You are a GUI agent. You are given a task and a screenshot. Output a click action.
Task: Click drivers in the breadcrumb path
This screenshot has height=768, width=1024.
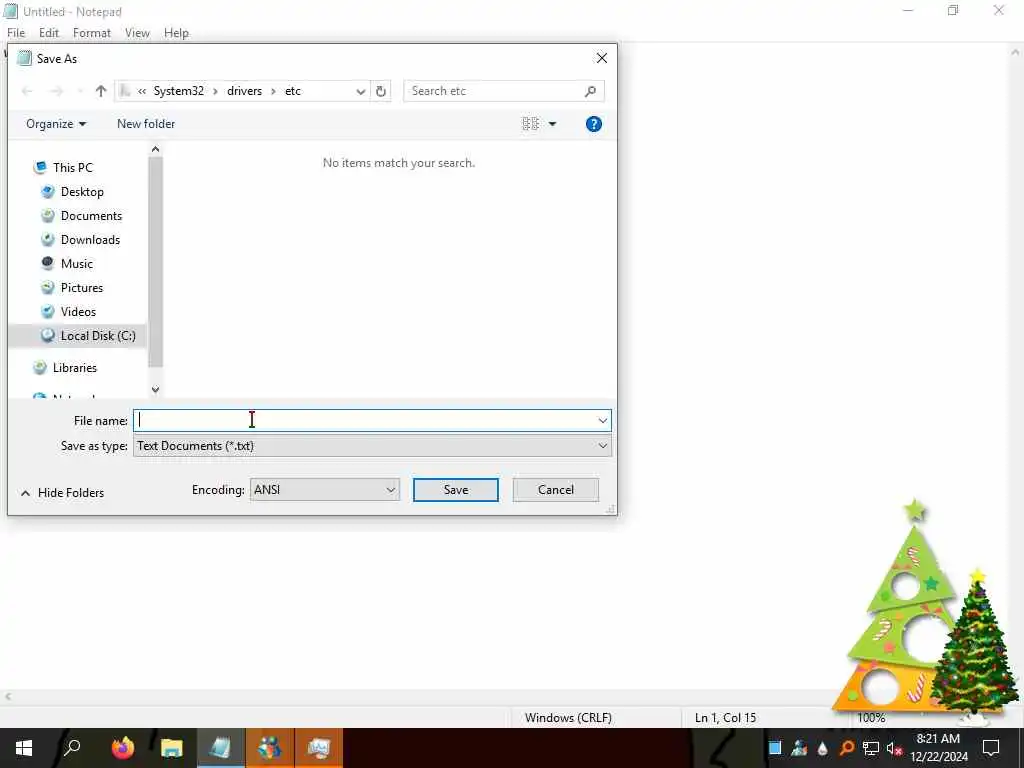tap(244, 91)
